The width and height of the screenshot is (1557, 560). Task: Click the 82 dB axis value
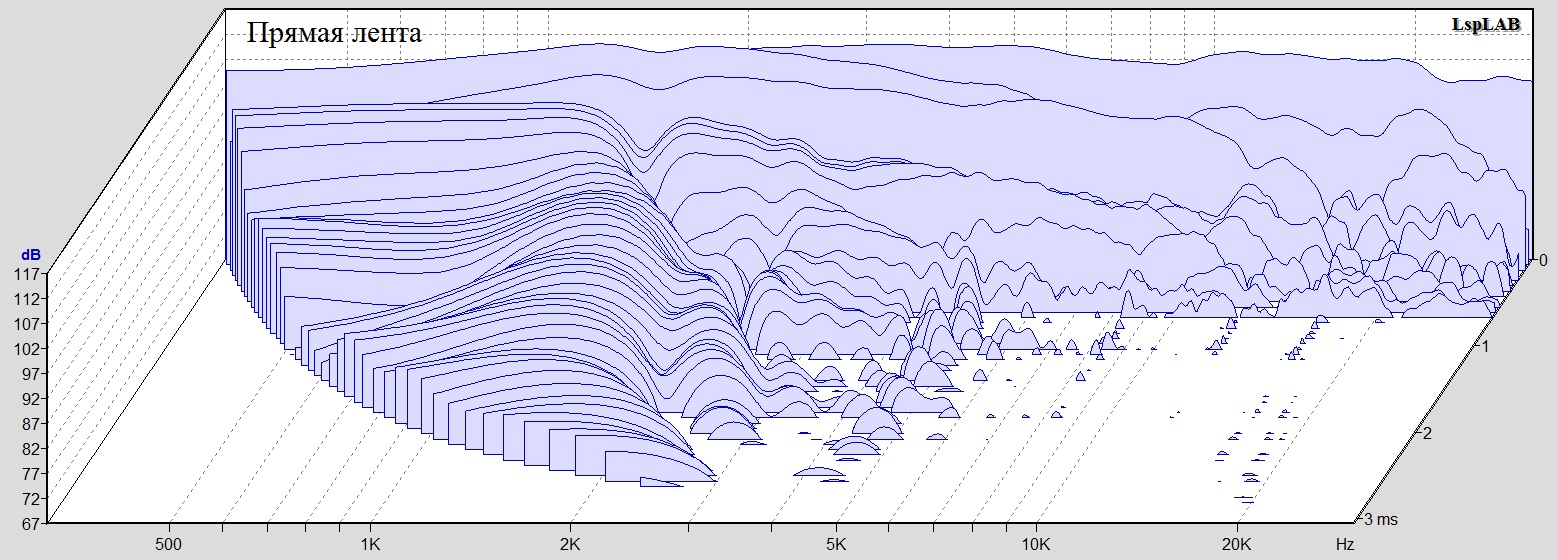click(32, 448)
